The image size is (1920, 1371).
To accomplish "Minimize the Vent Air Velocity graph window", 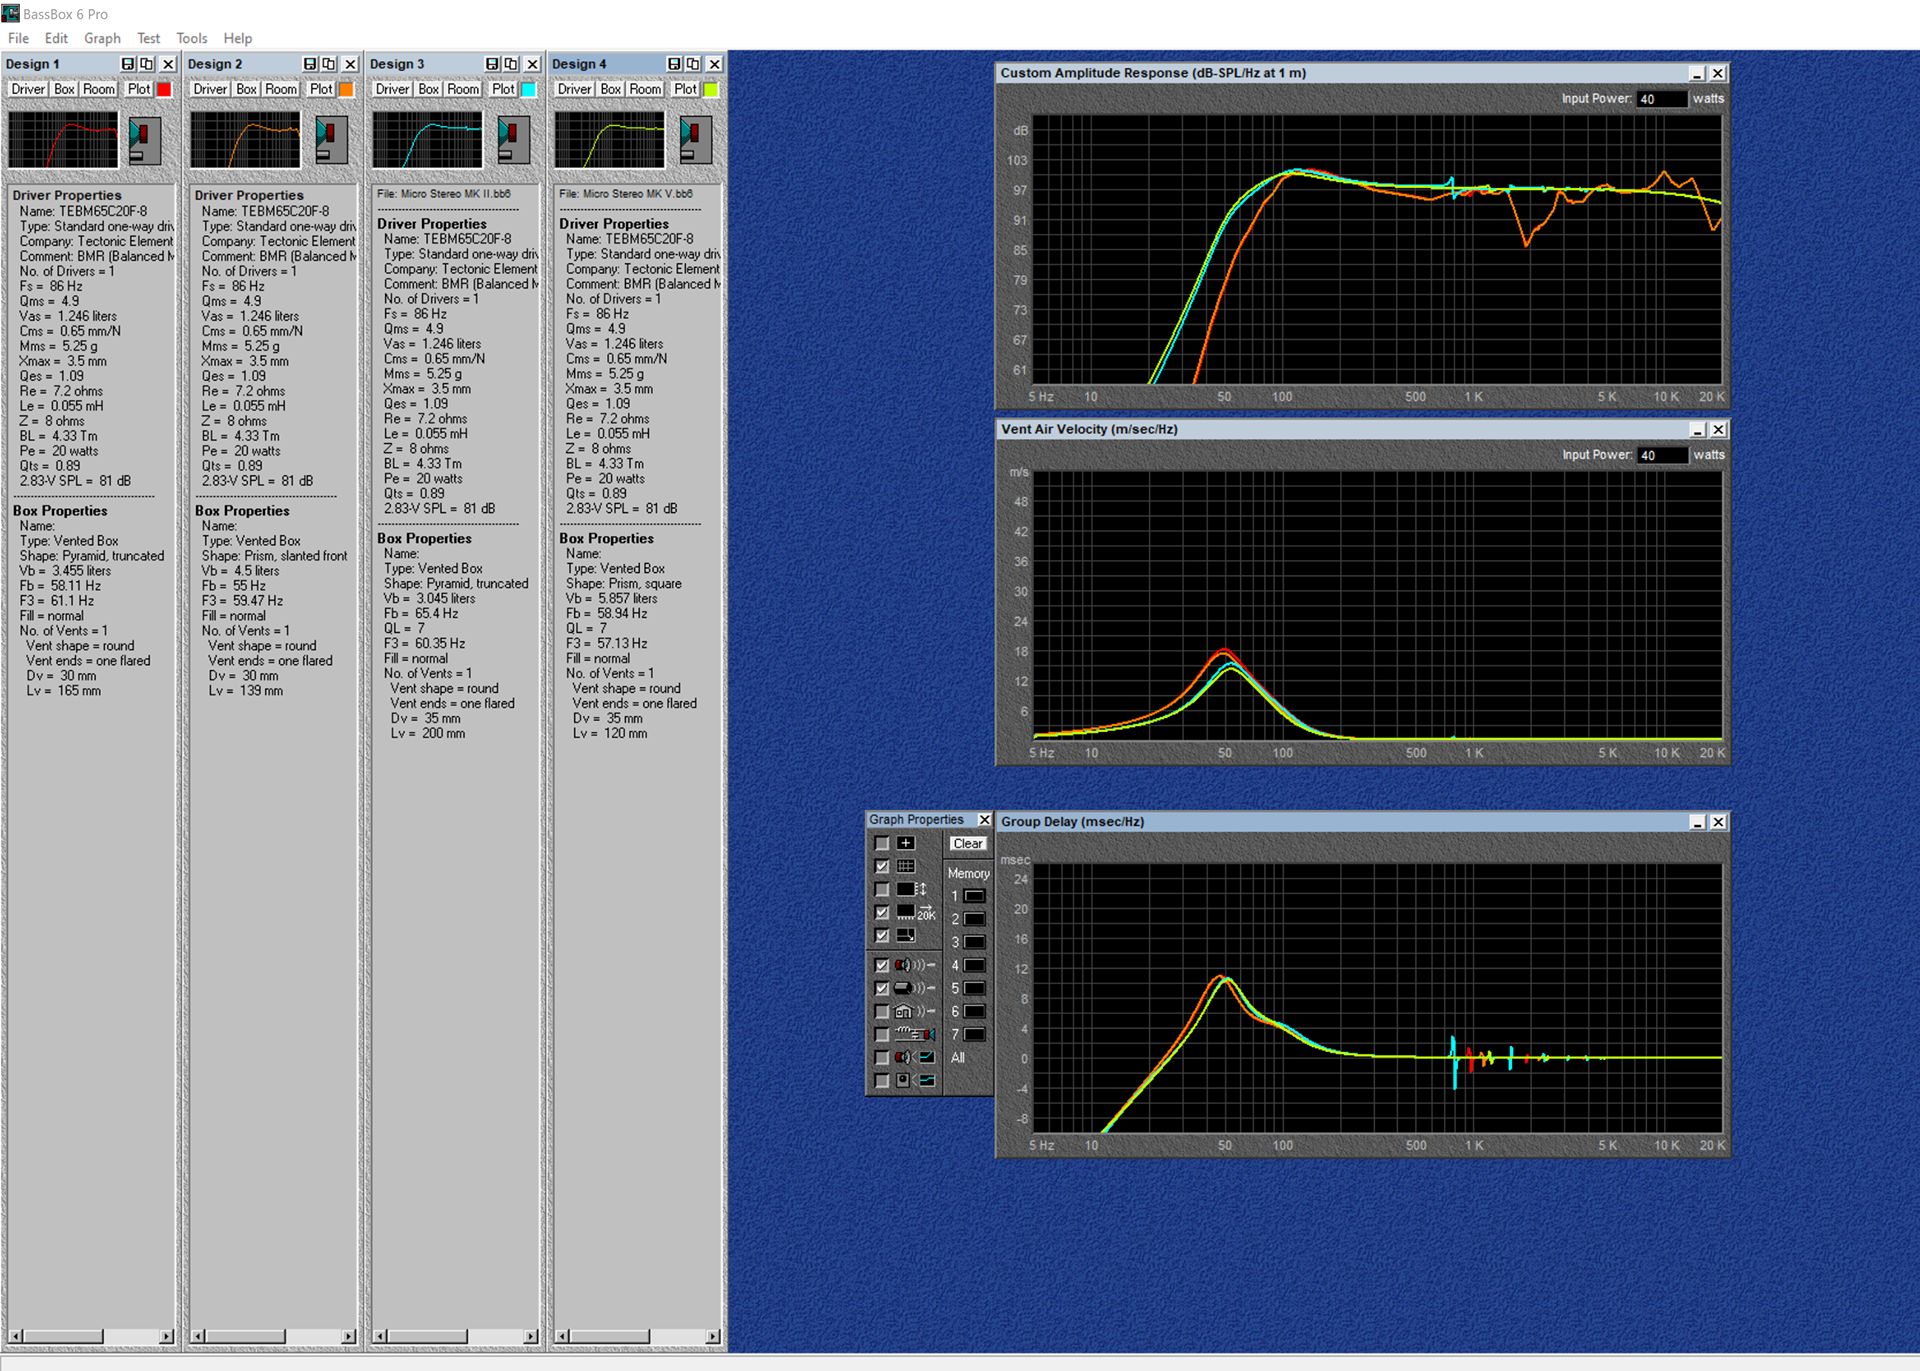I will pos(1697,430).
